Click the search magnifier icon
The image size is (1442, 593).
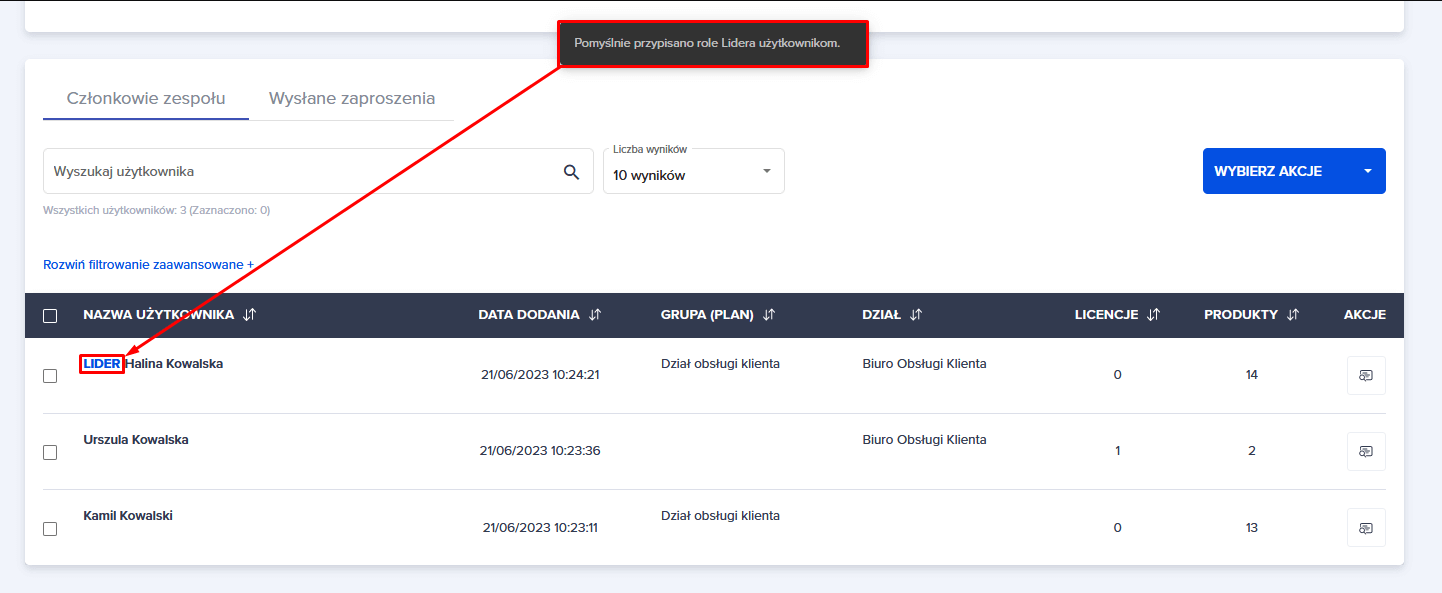click(571, 172)
